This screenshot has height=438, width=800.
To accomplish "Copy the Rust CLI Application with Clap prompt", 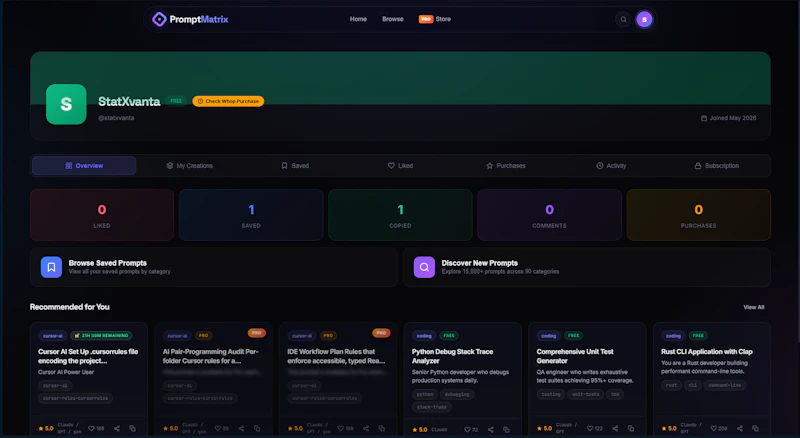I will 756,428.
